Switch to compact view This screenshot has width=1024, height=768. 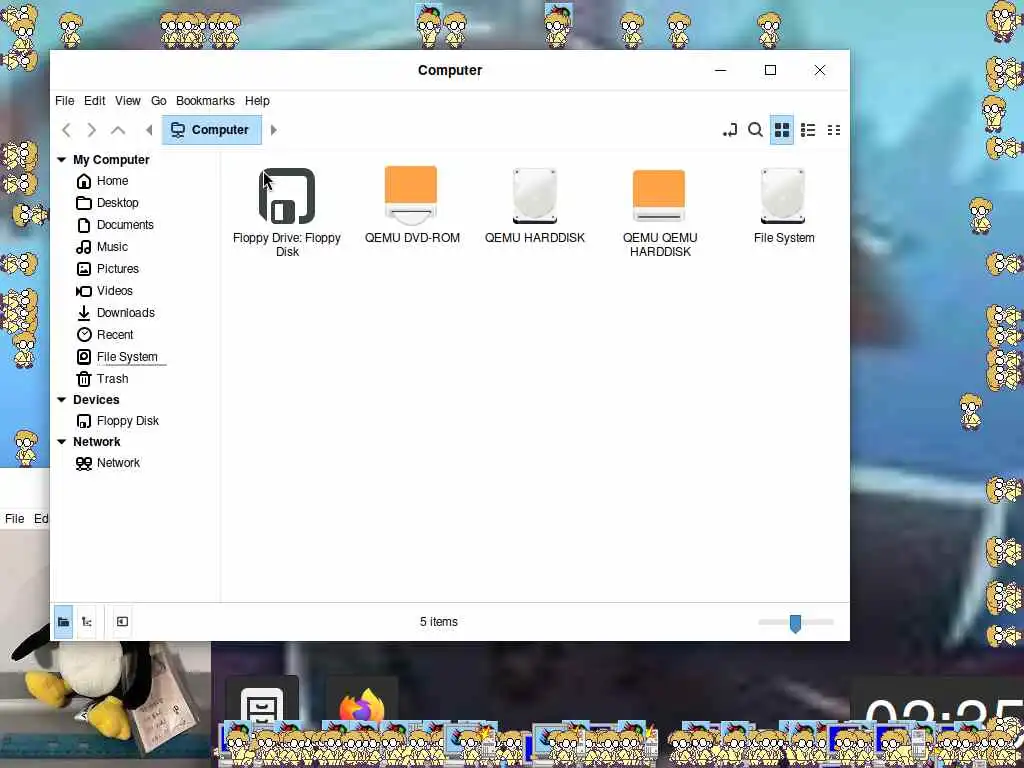(834, 130)
